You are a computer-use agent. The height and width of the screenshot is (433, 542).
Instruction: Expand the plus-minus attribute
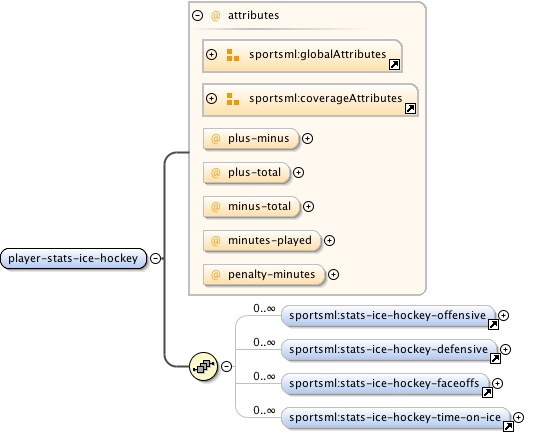click(x=307, y=139)
